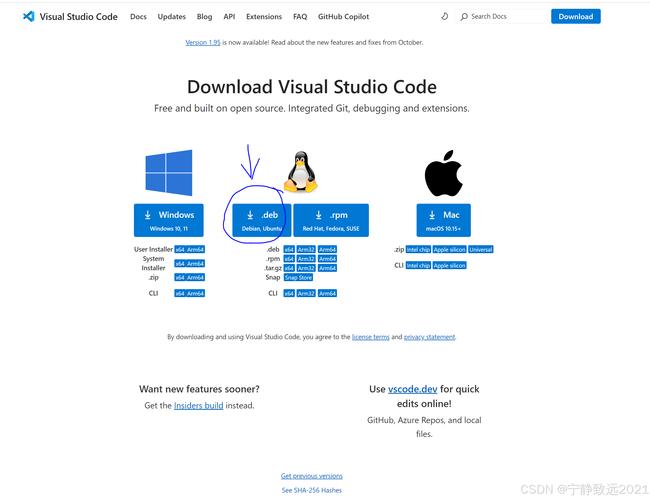The height and width of the screenshot is (500, 650).
Task: Open the GitHub Copilot navigation link
Action: (x=343, y=17)
